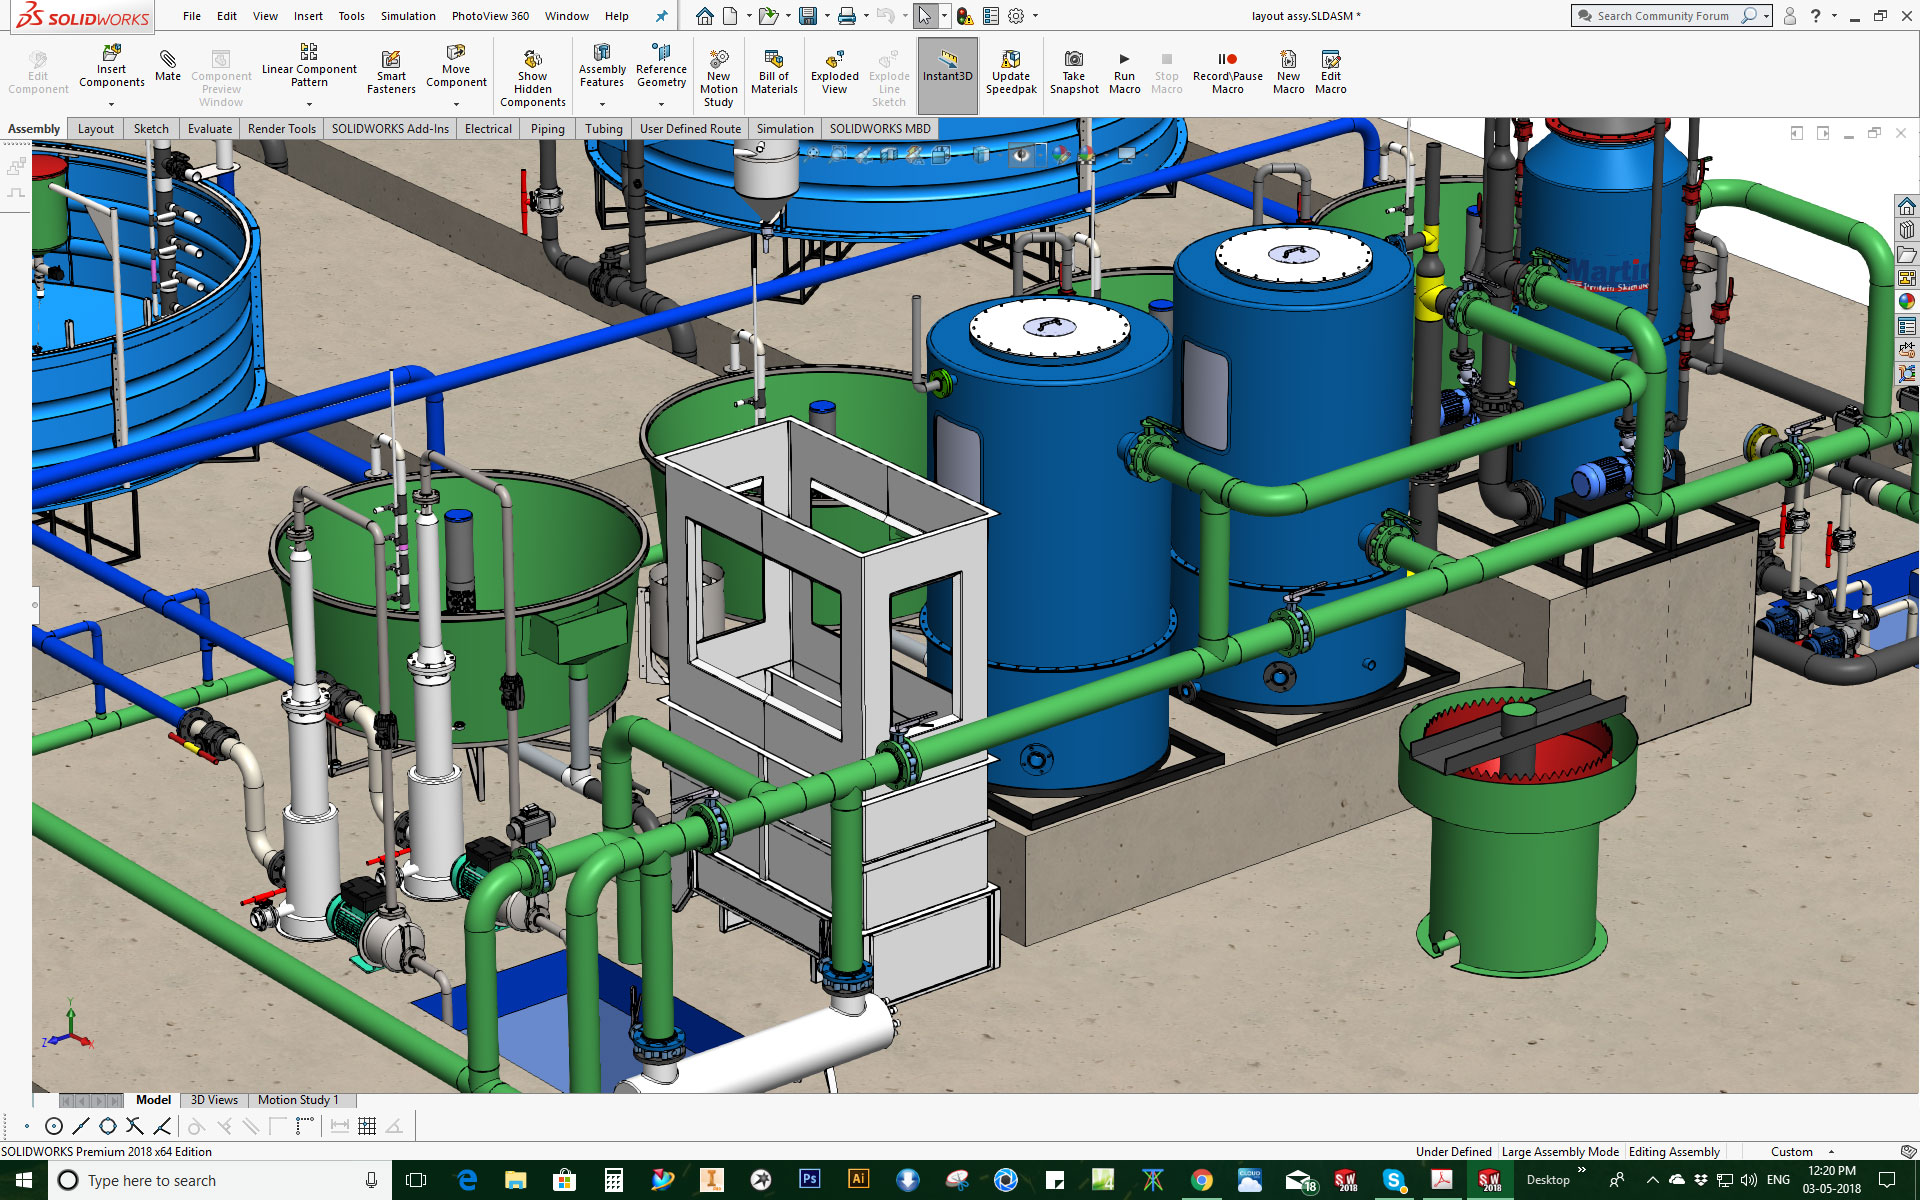1920x1200 pixels.
Task: Open Appearances color ball tab in task pane
Action: (x=1906, y=302)
